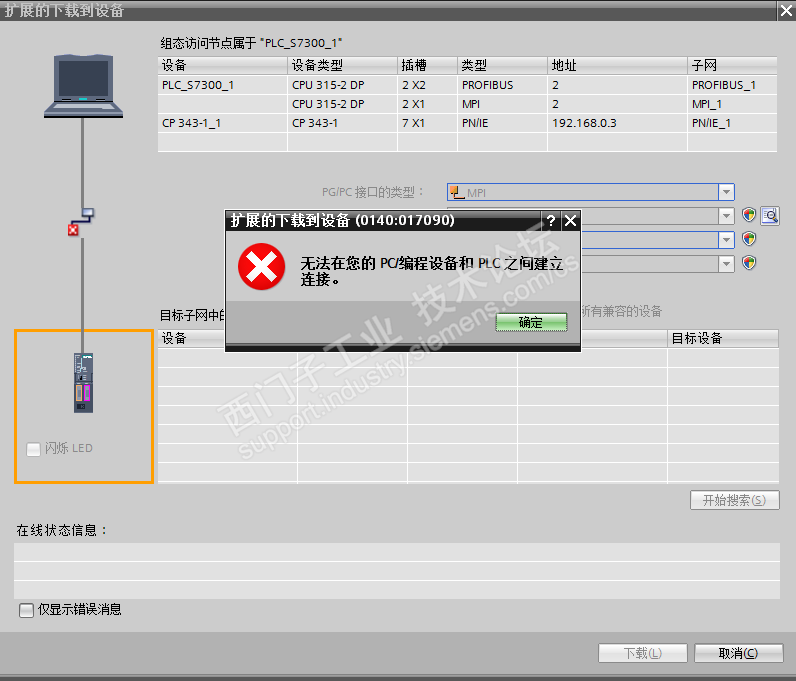Click the broken connection red X icon
The image size is (796, 681).
tap(73, 230)
